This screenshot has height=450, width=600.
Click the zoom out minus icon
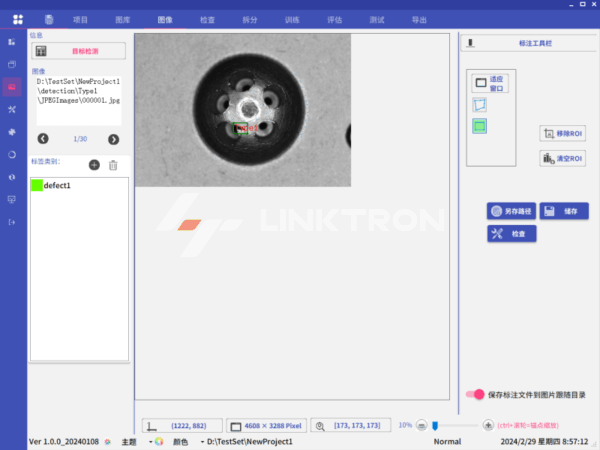tap(421, 425)
